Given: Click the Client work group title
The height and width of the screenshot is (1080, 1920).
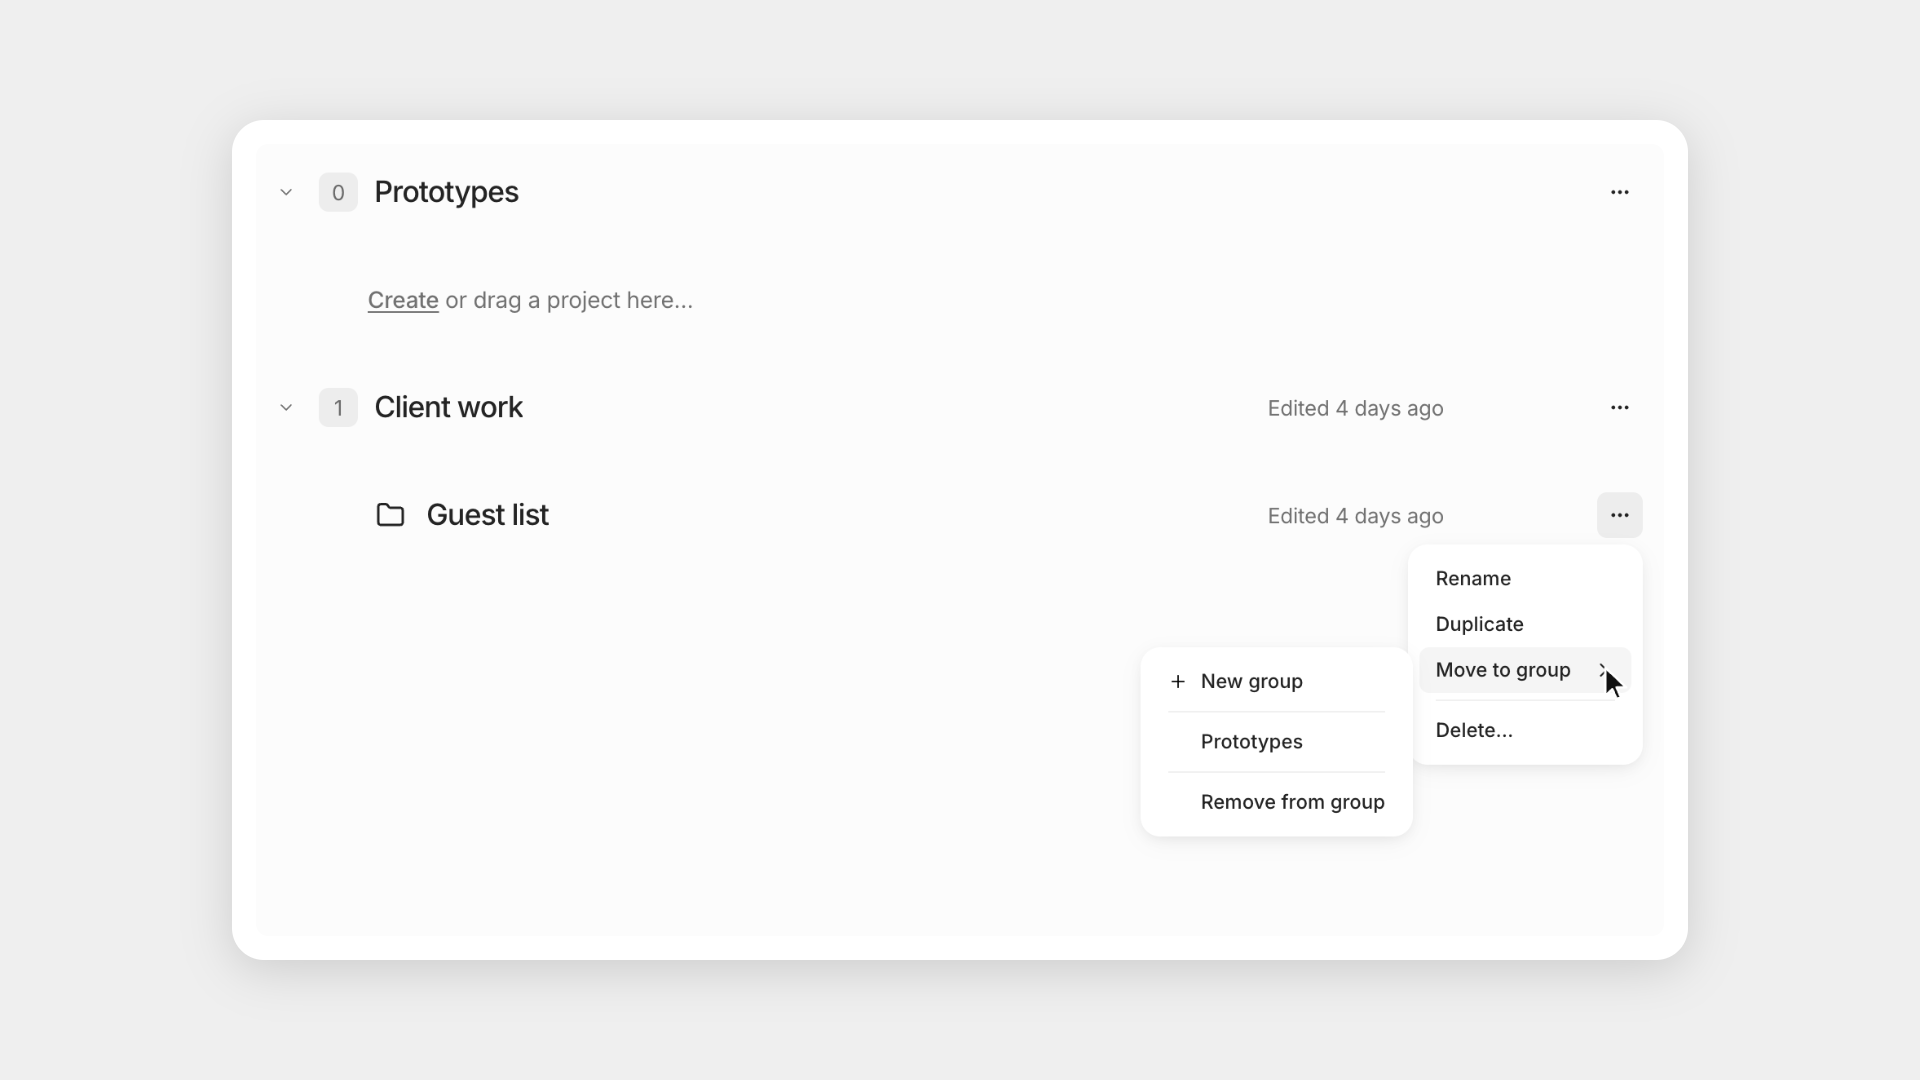Looking at the screenshot, I should 448,408.
